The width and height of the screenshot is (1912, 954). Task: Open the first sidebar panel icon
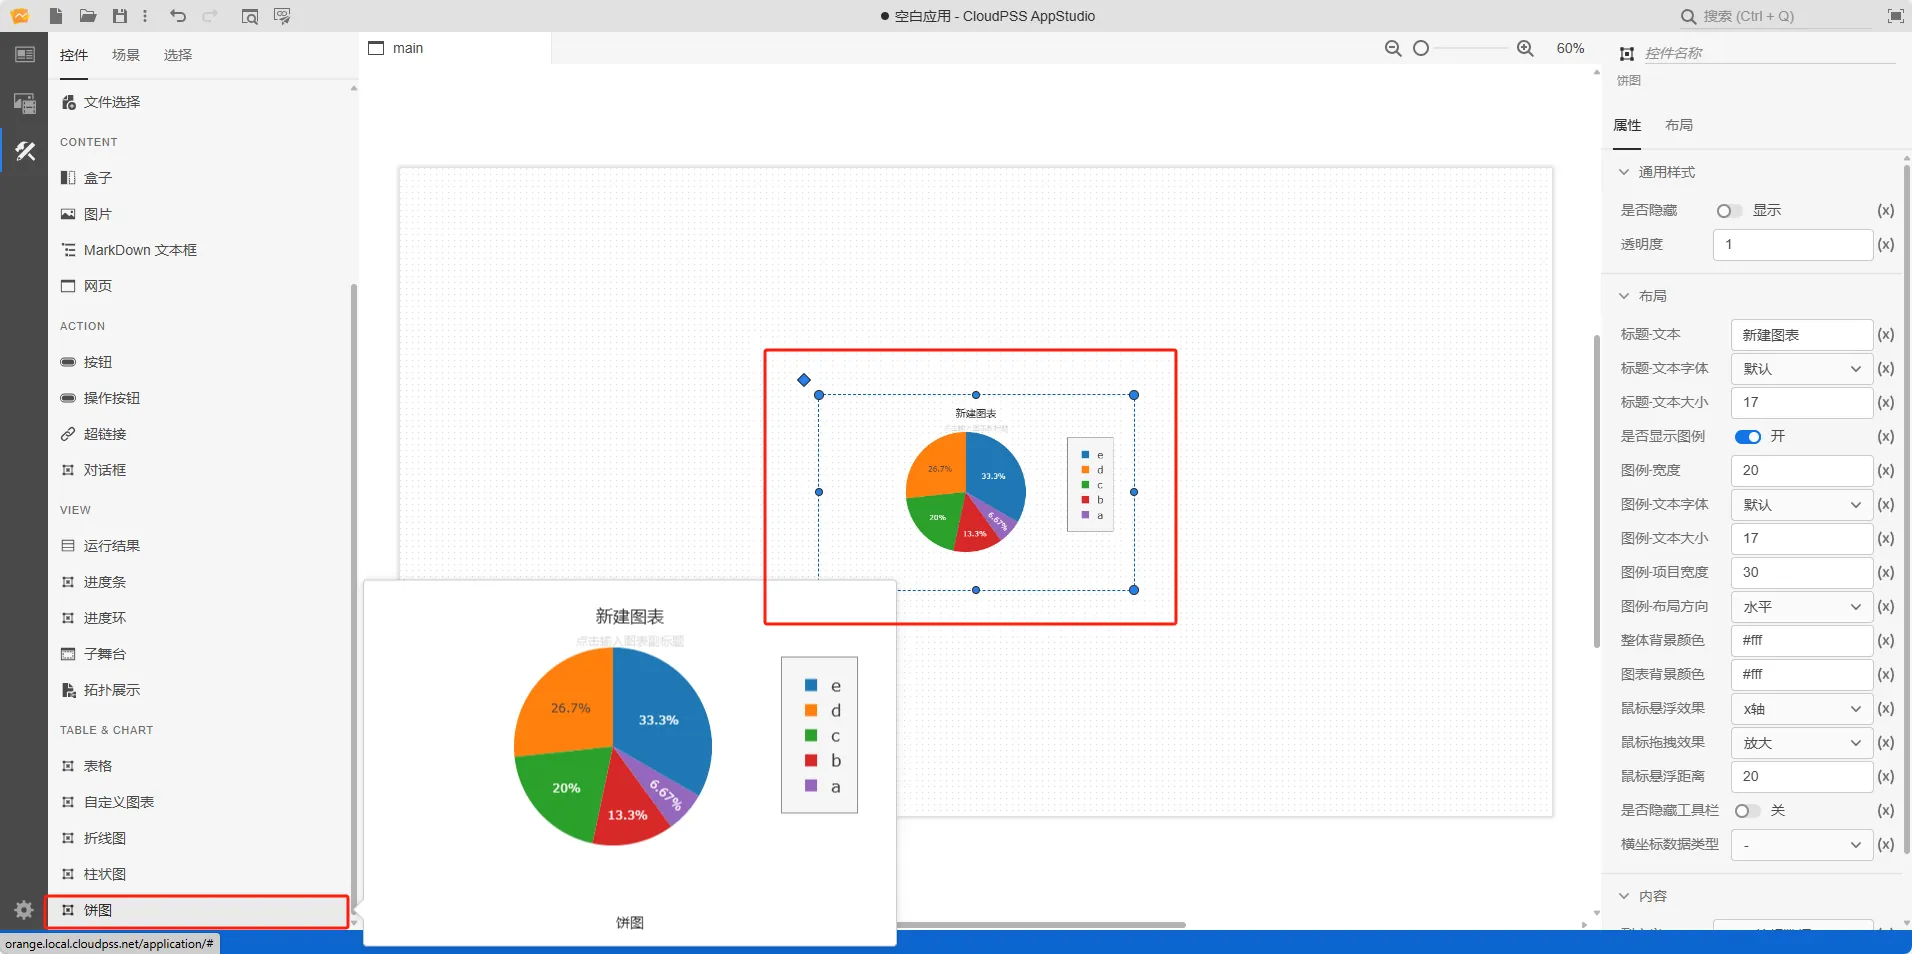tap(24, 55)
